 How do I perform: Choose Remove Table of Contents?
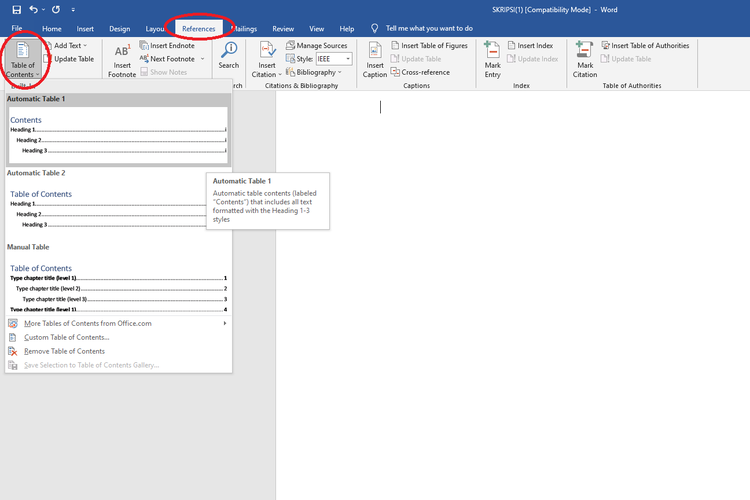(x=64, y=351)
